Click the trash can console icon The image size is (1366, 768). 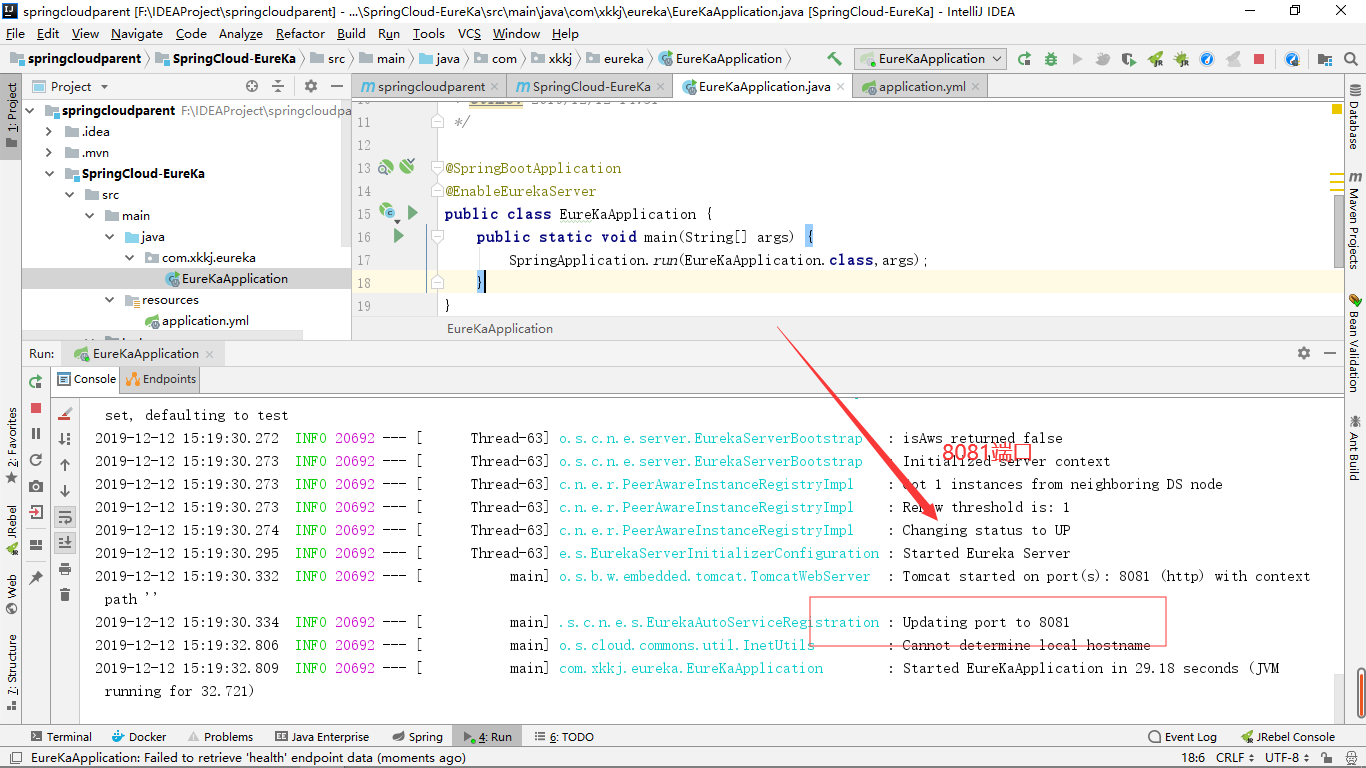point(65,595)
